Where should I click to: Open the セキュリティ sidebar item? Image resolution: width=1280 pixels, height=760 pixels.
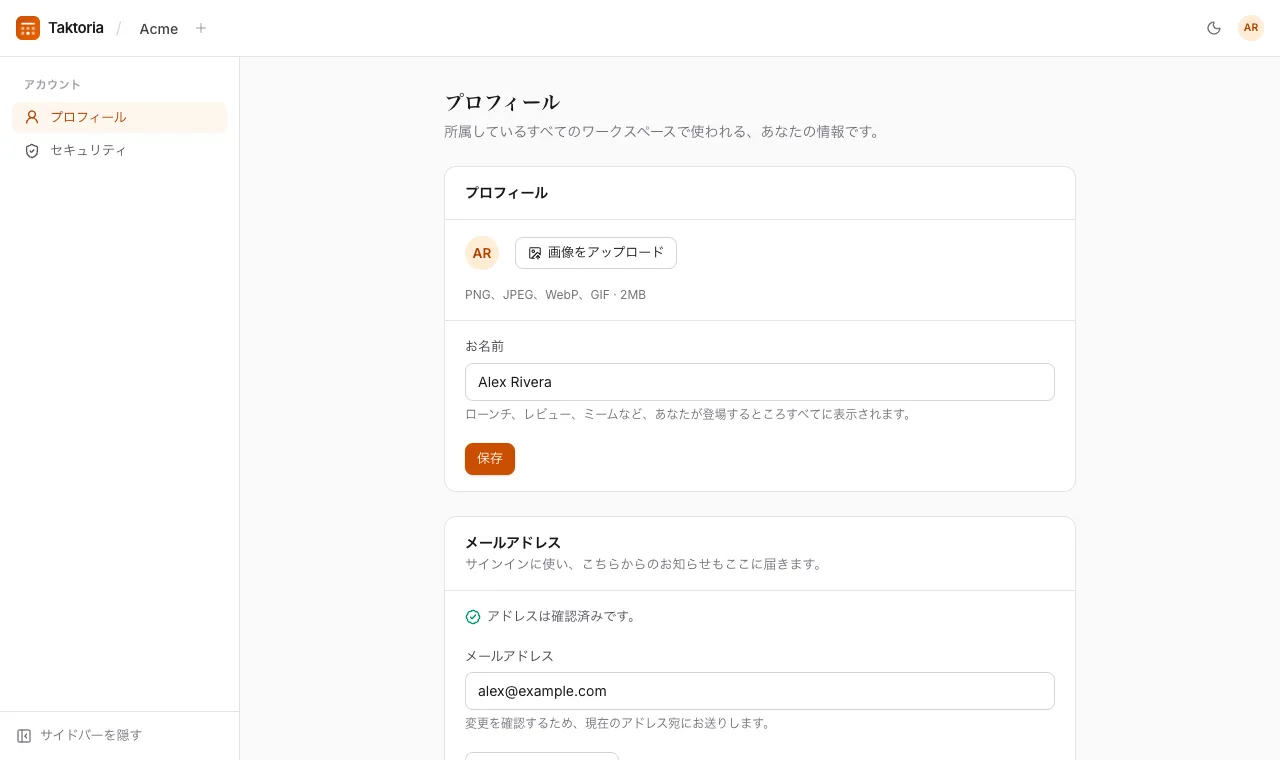[120, 150]
